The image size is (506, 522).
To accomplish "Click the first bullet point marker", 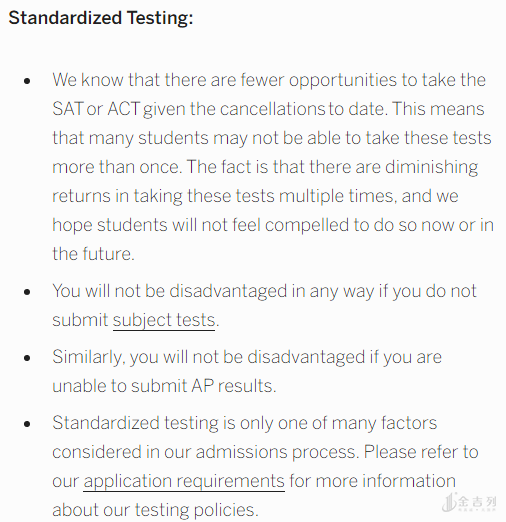I will pos(27,81).
